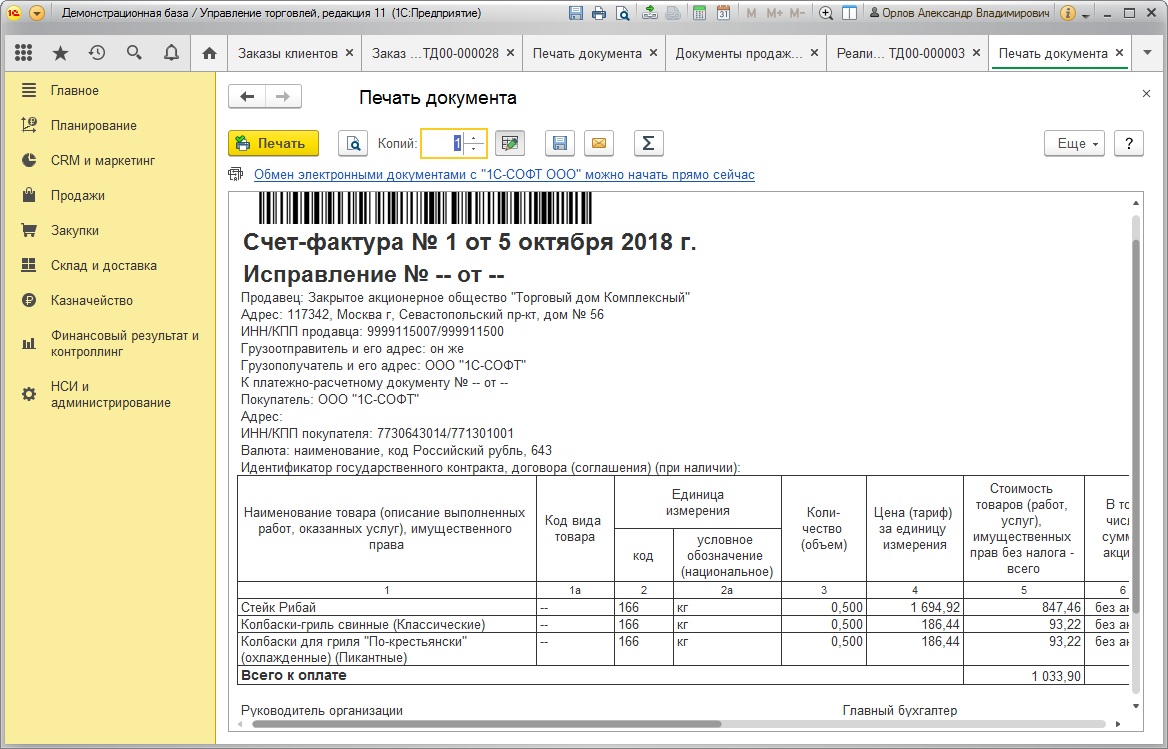Image resolution: width=1168 pixels, height=749 pixels.
Task: Click the sum sigma icon
Action: click(x=648, y=143)
